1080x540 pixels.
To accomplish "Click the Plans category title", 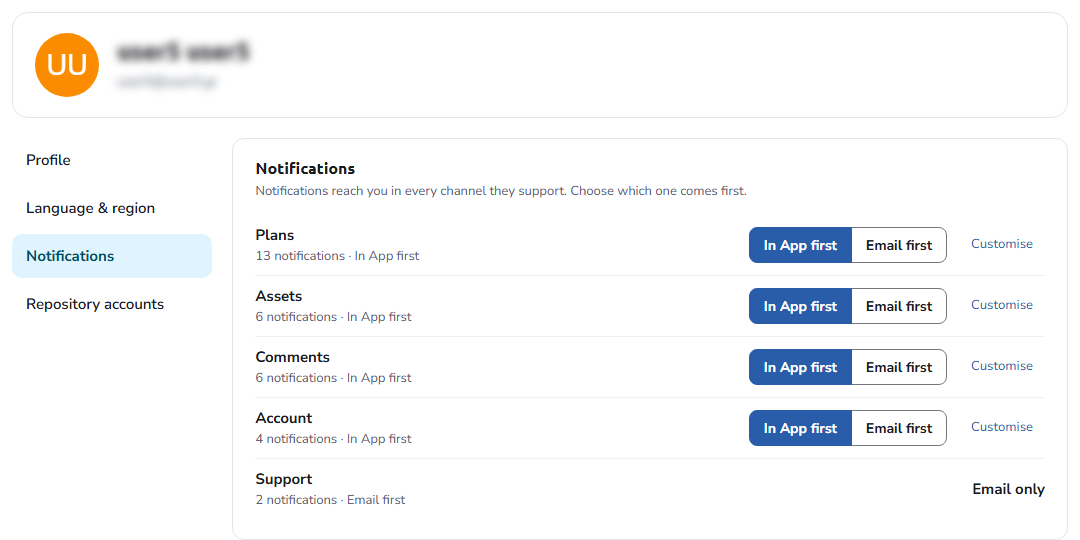I will (x=275, y=236).
